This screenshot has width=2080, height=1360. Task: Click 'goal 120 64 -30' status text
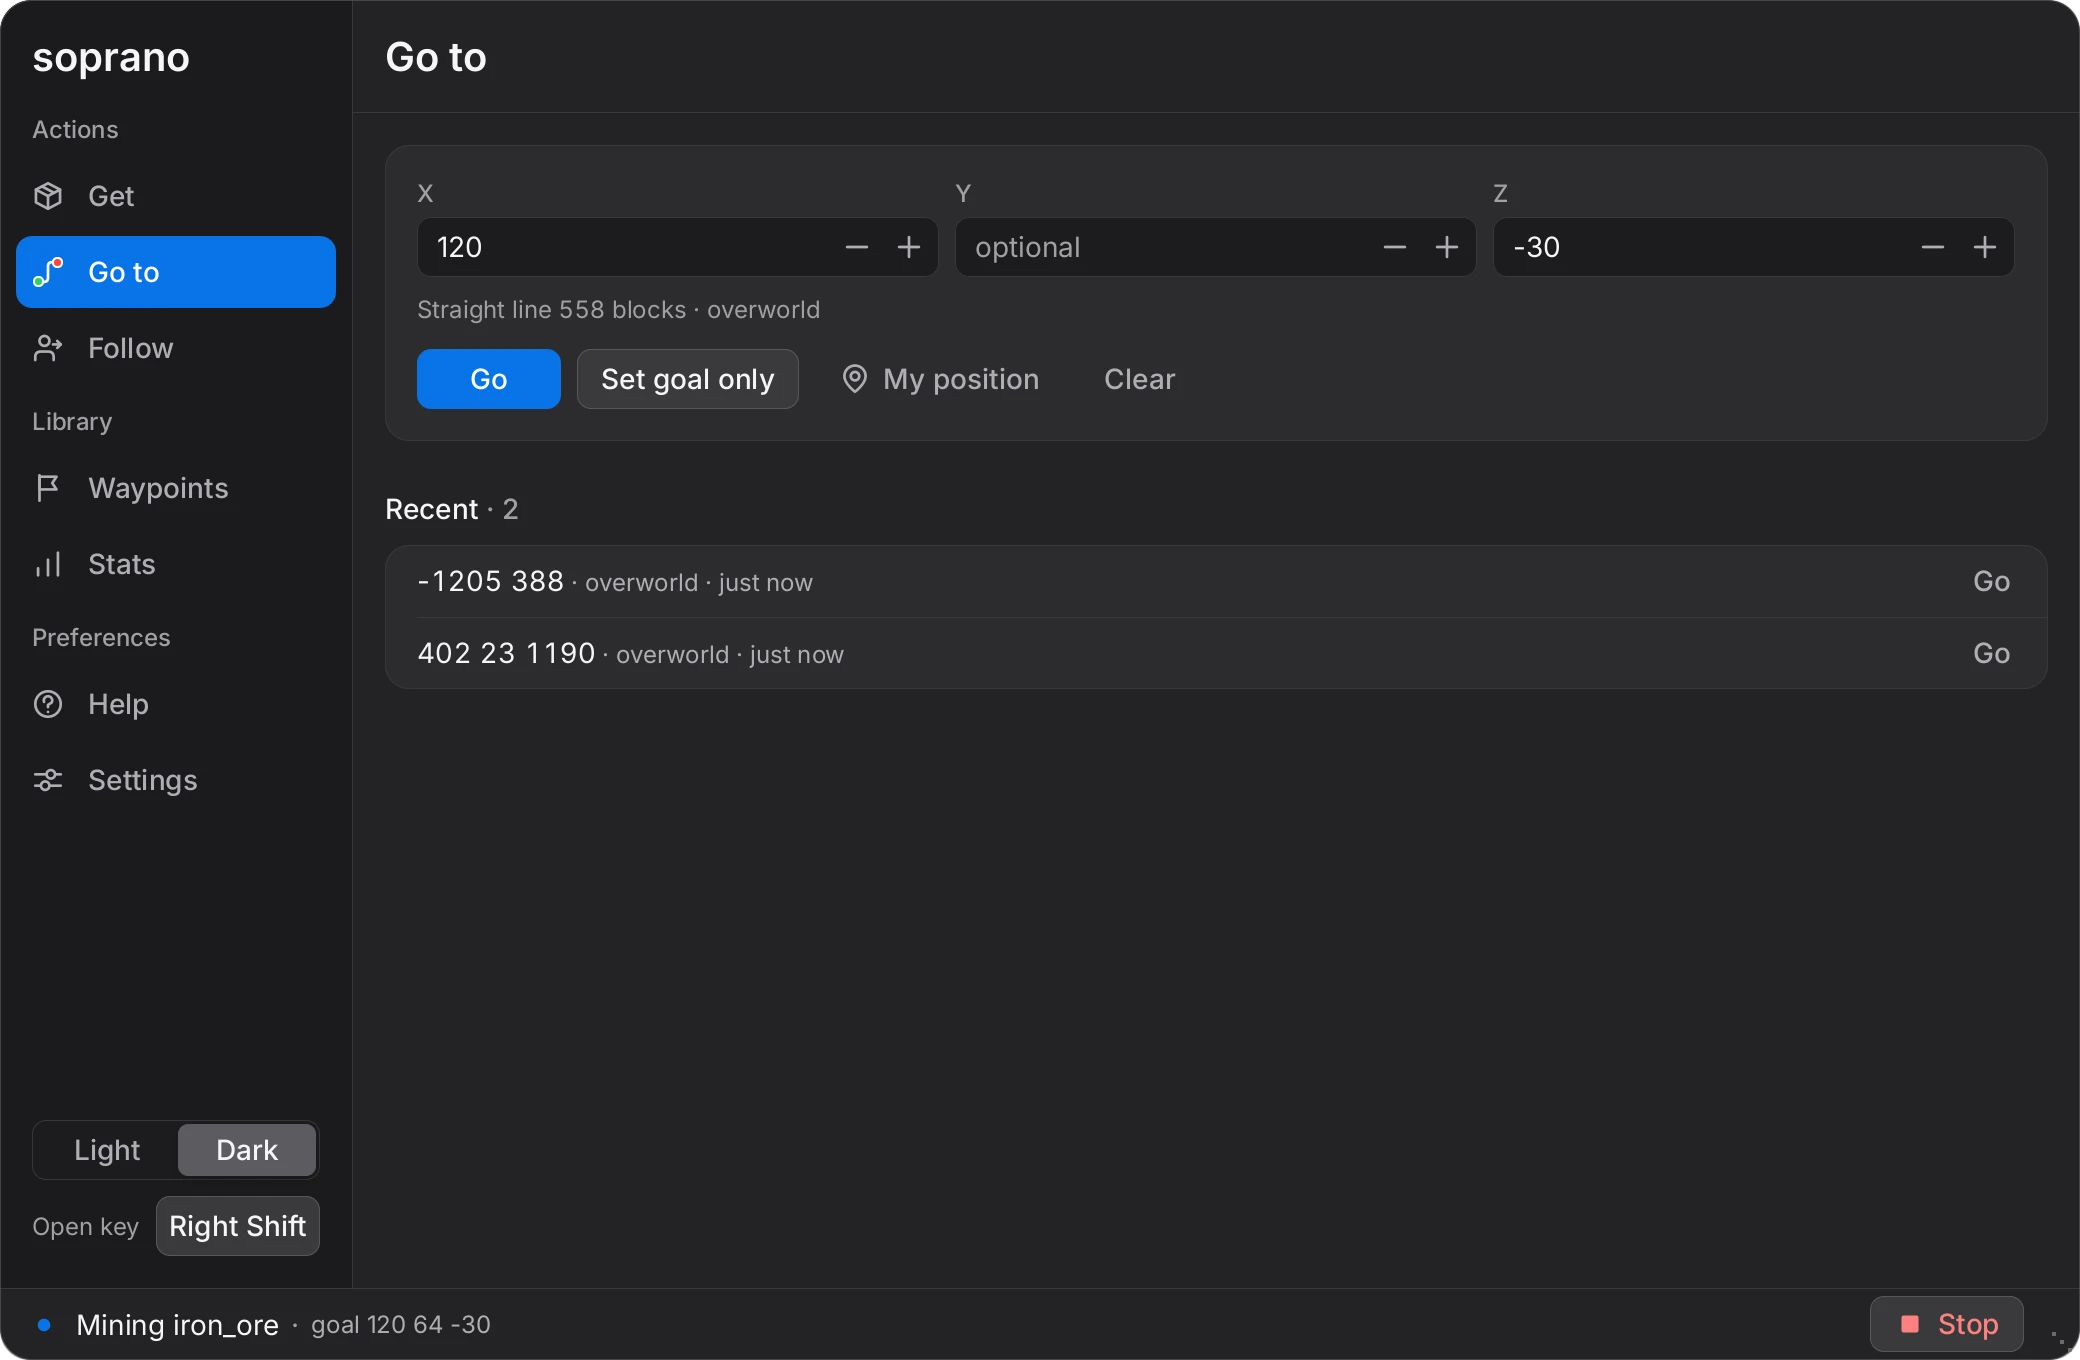tap(401, 1325)
